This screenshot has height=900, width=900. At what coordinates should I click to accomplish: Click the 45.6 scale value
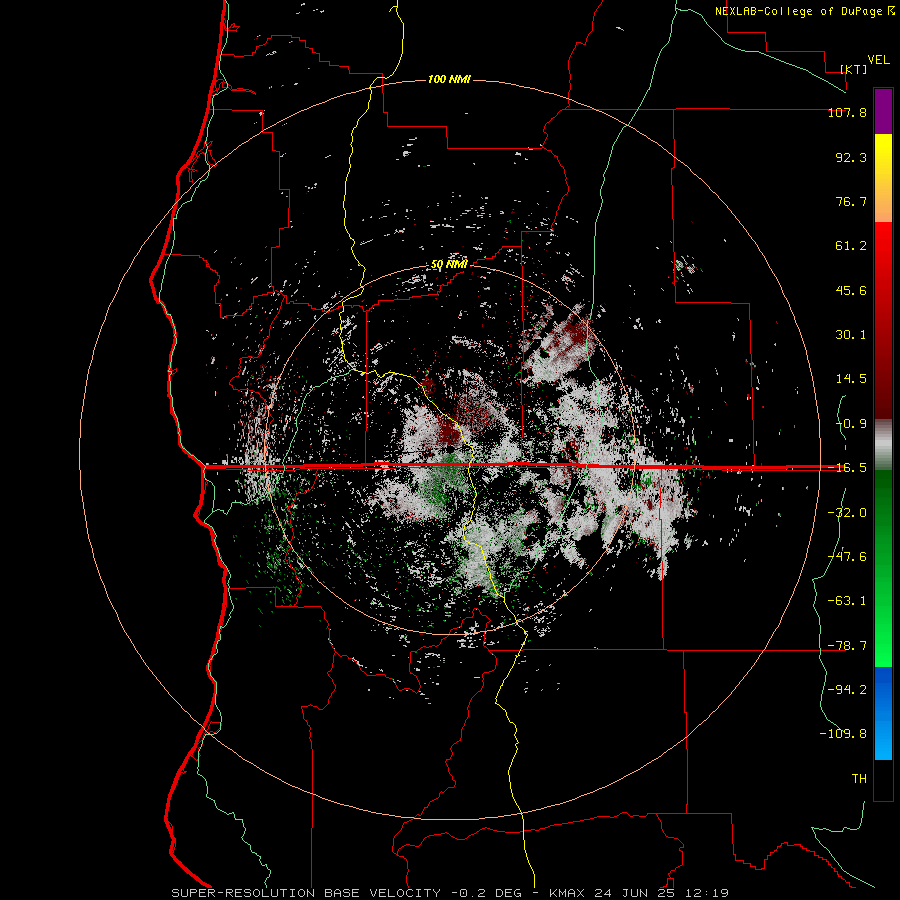851,290
